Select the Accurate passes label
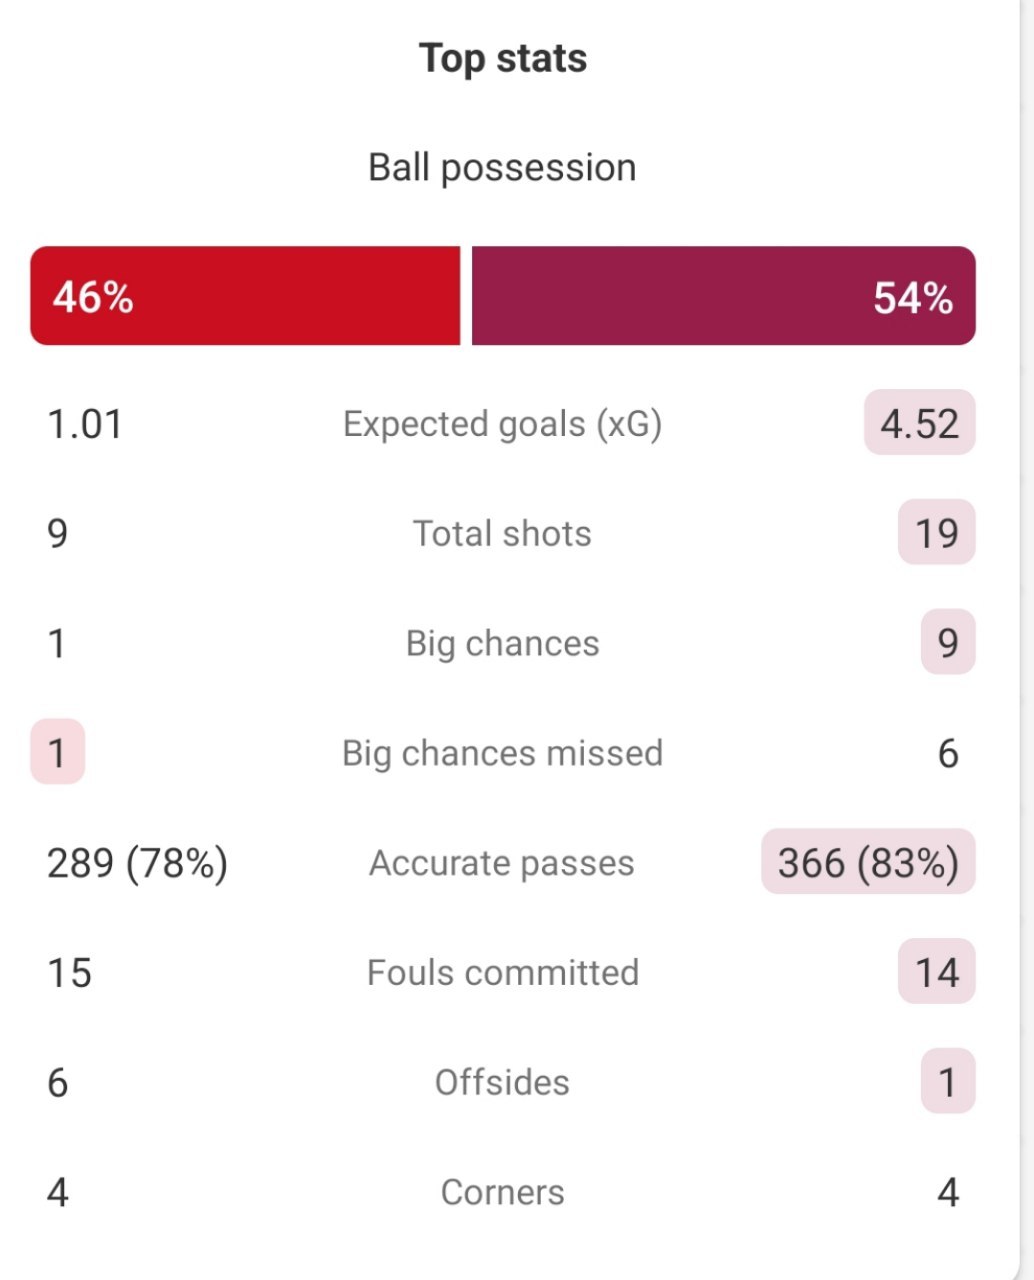1034x1280 pixels. (x=502, y=863)
